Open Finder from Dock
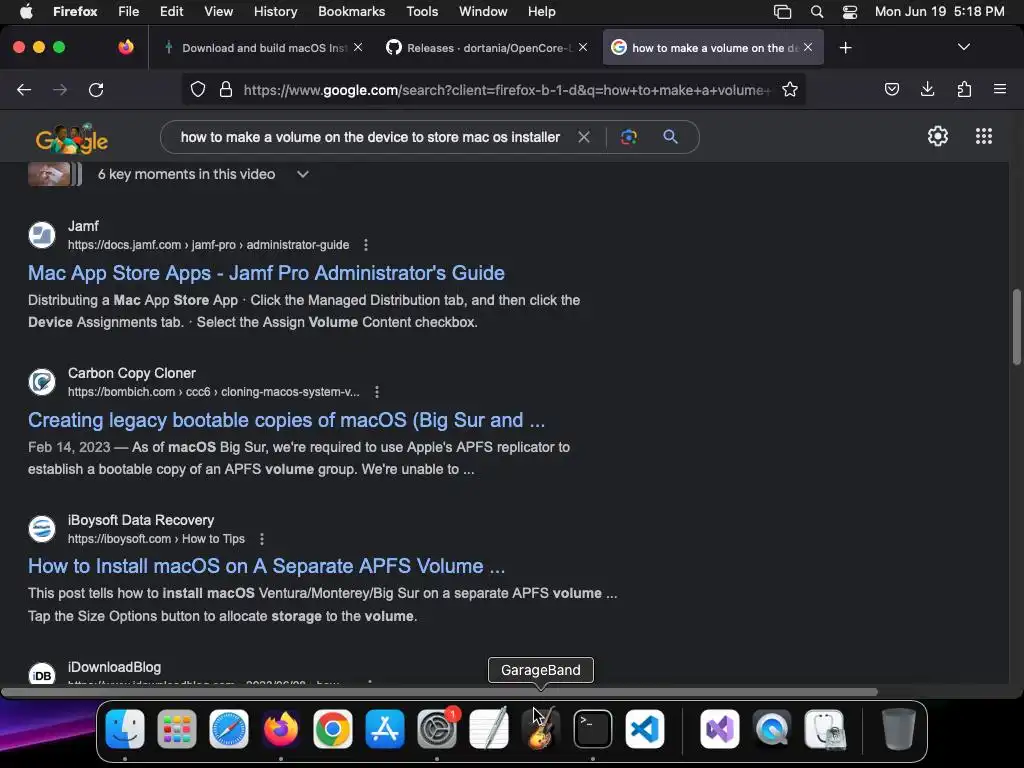Viewport: 1024px width, 768px height. [125, 729]
